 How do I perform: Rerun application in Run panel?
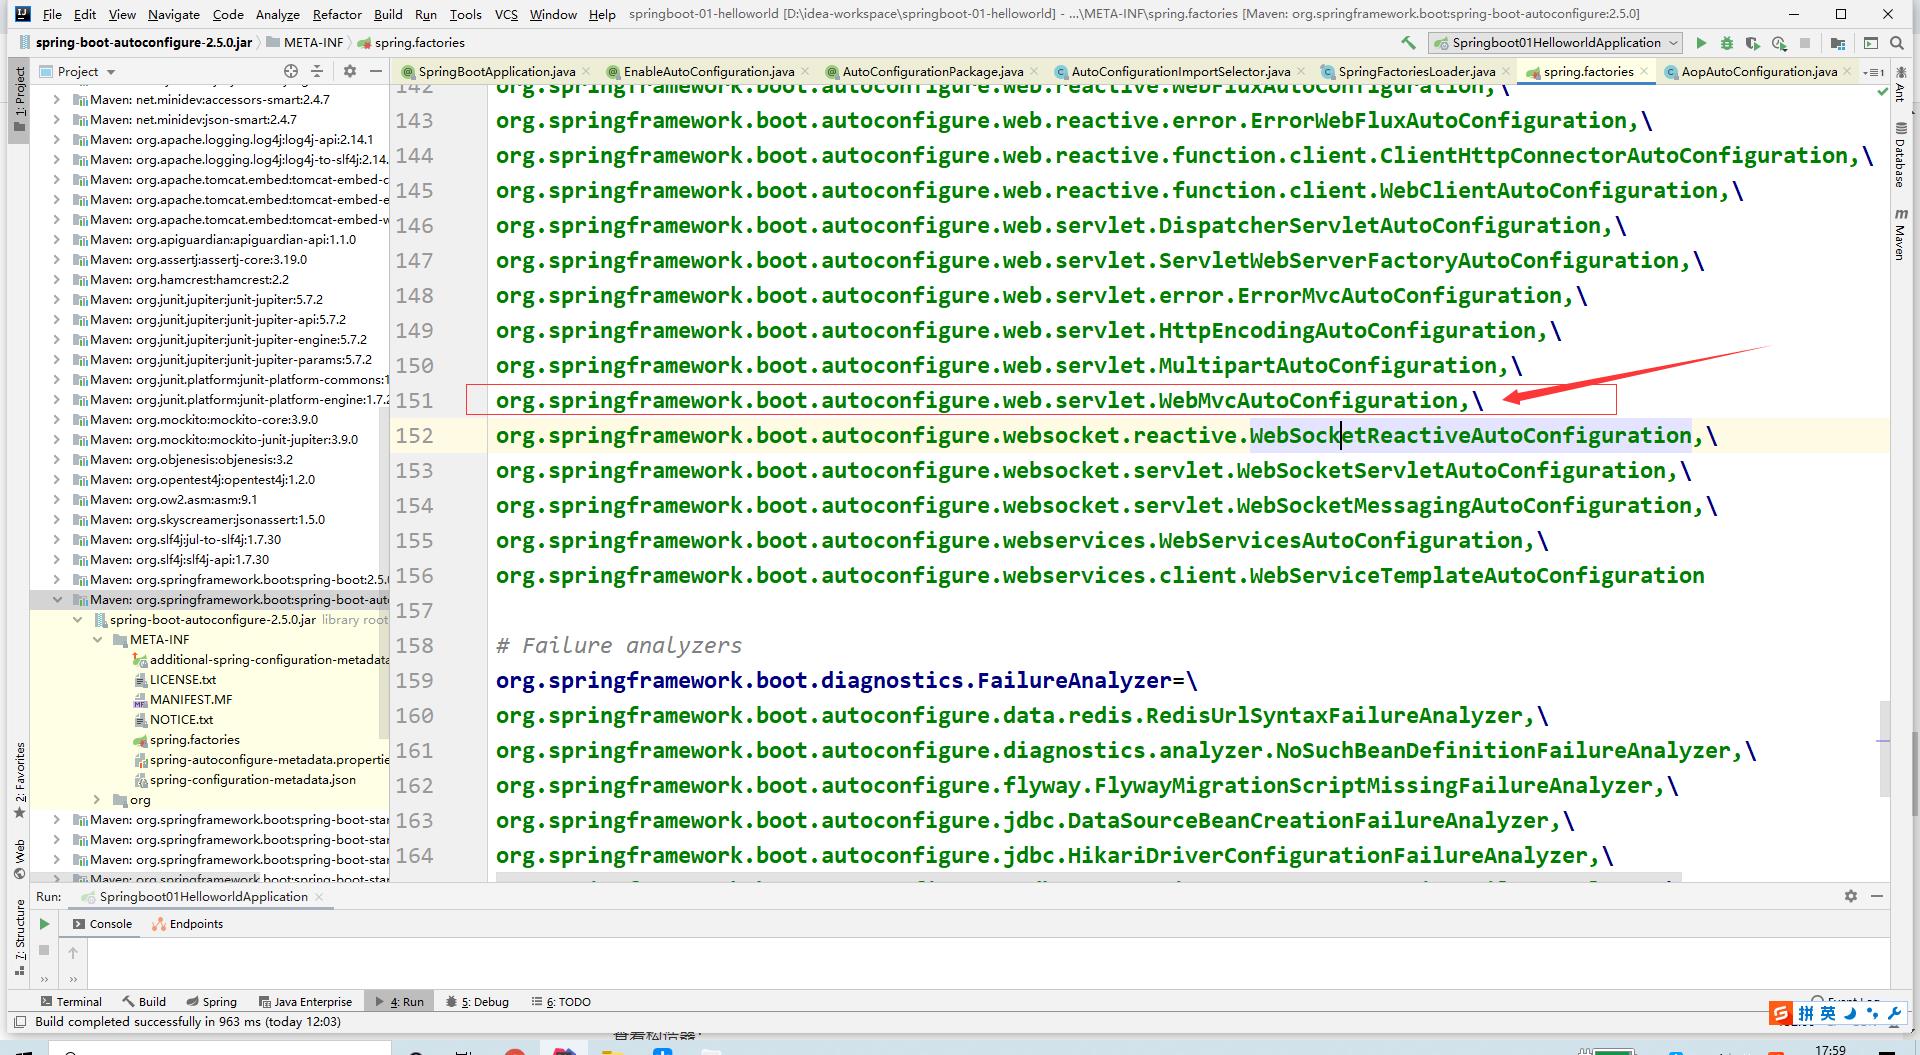pos(44,924)
